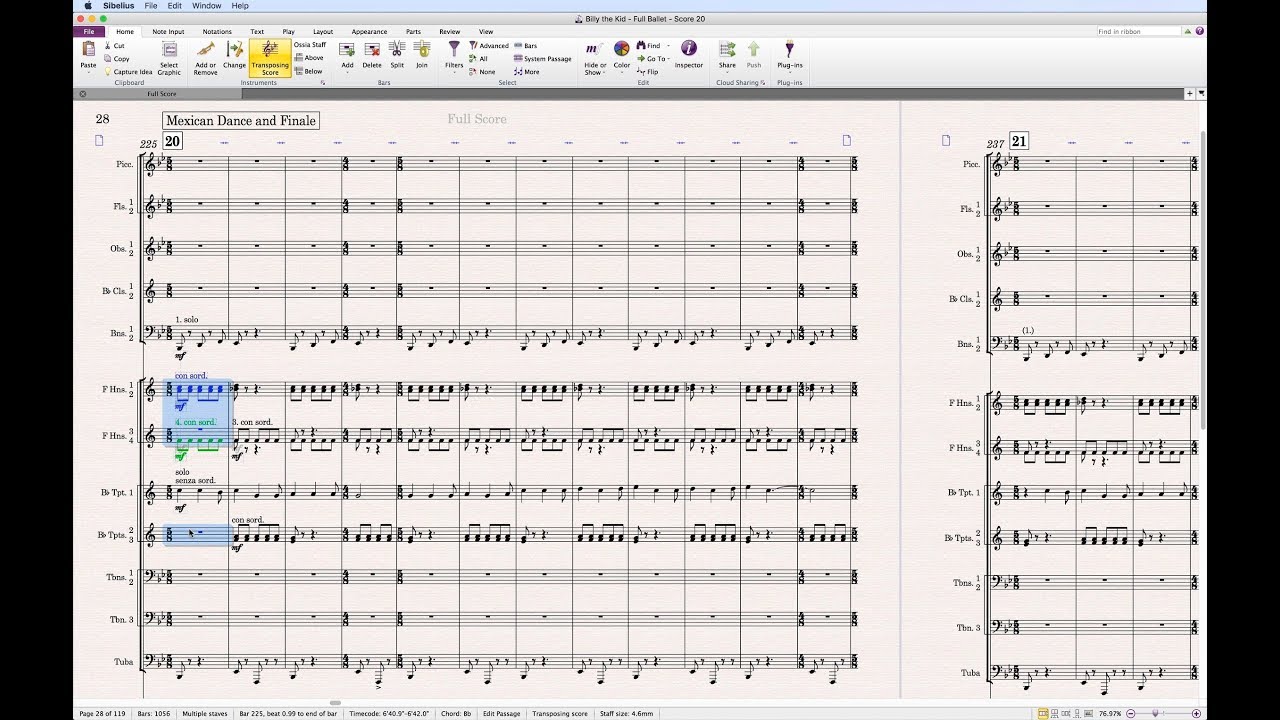Switch to the Review ribbon tab
The image size is (1280, 720).
click(450, 31)
